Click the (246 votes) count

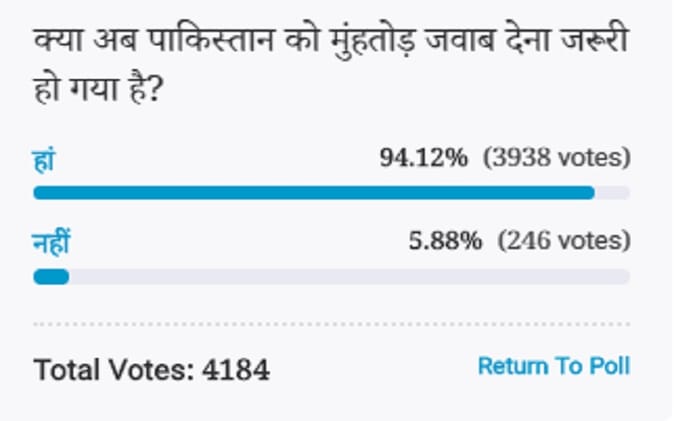point(564,241)
